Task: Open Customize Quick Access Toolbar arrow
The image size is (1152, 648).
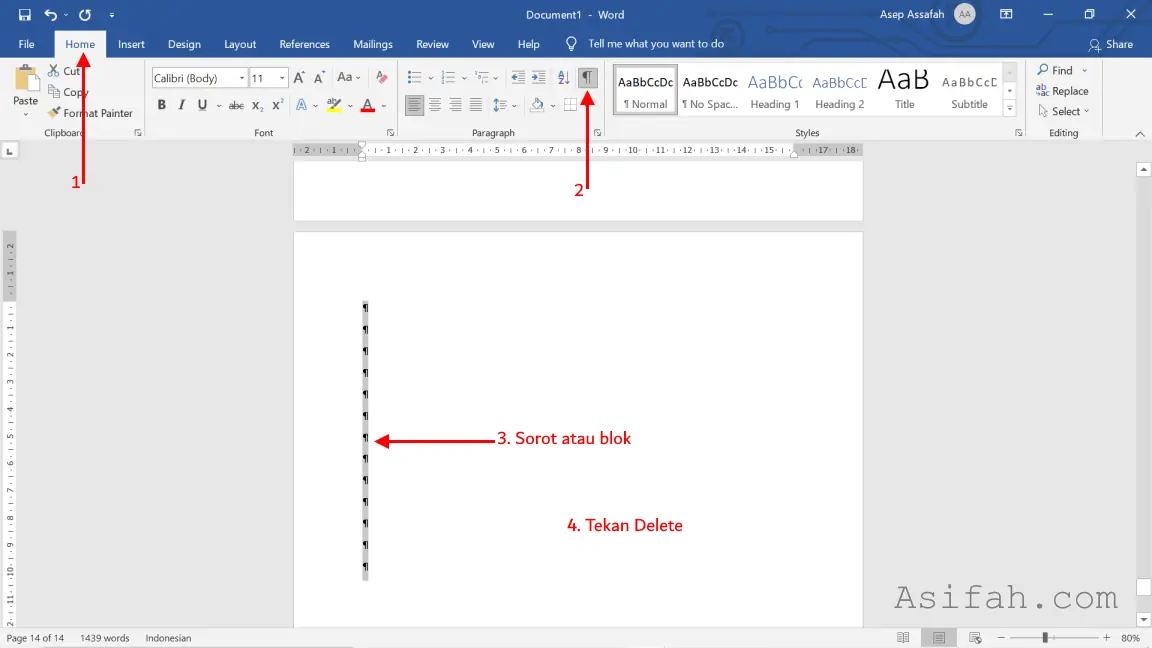Action: [x=112, y=15]
